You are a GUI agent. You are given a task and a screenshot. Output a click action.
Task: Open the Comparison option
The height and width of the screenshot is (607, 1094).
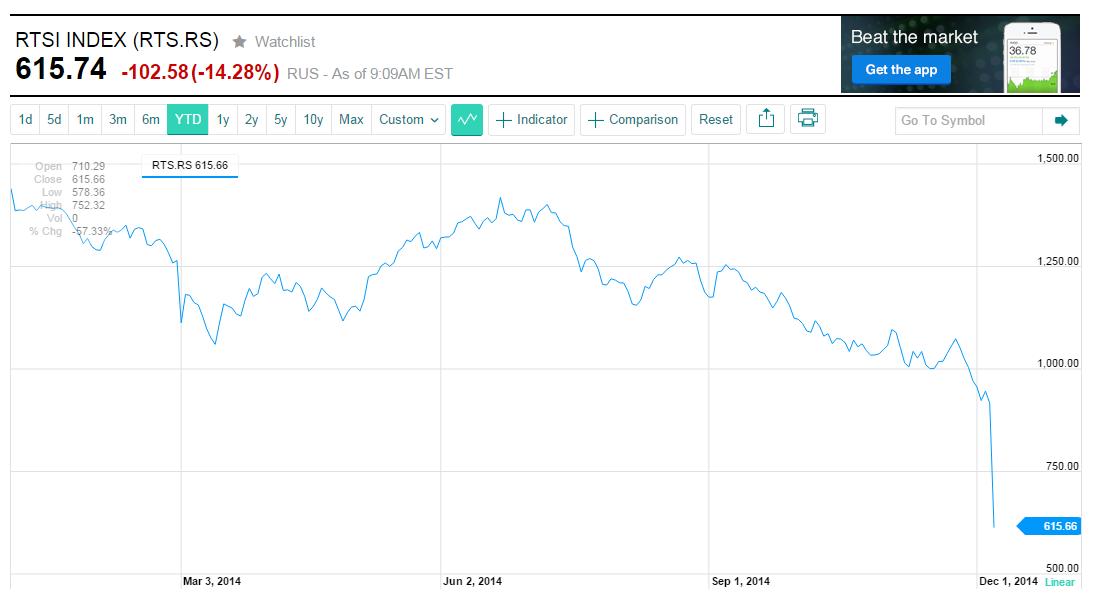[x=633, y=120]
